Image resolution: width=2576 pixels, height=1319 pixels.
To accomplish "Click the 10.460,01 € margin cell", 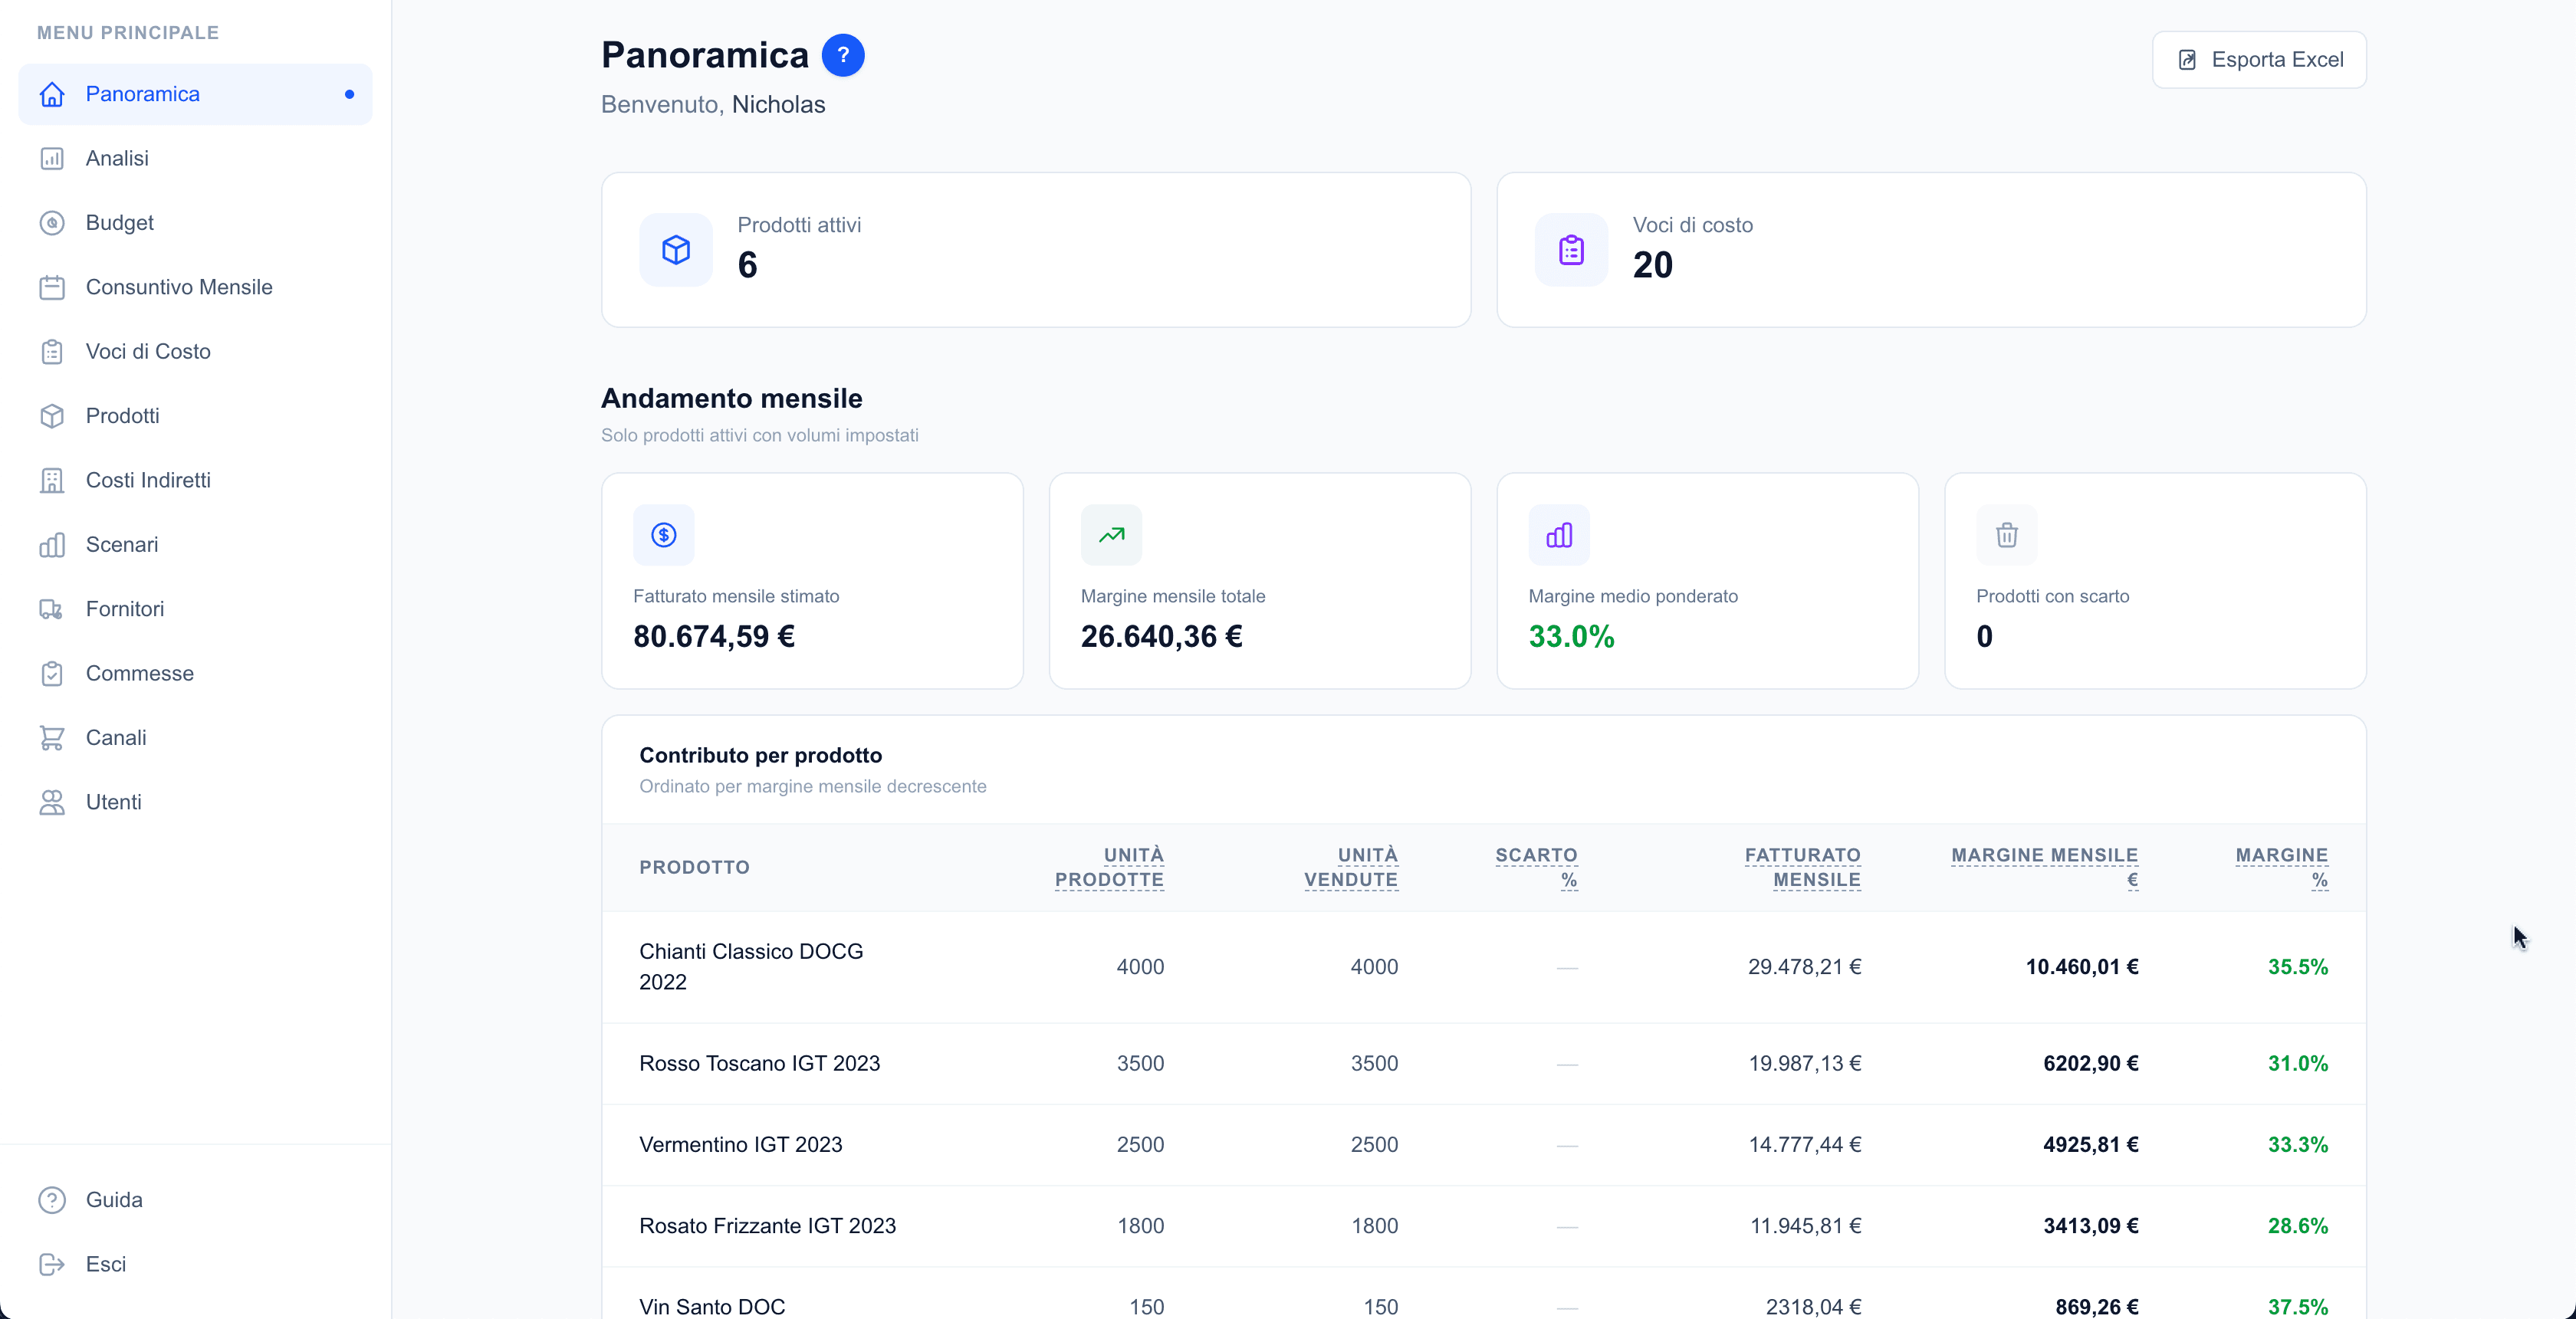I will pyautogui.click(x=2082, y=967).
